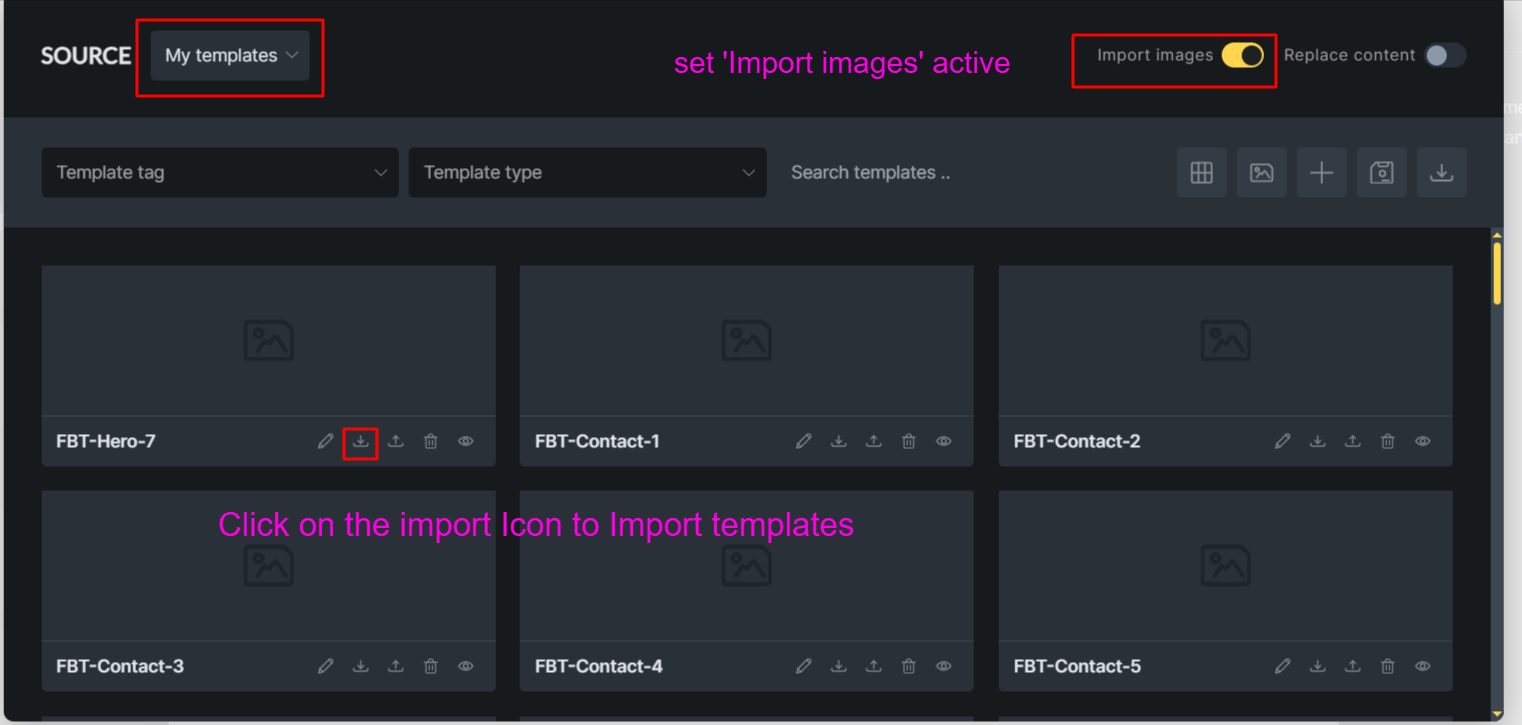Open the My templates source dropdown
The width and height of the screenshot is (1522, 725).
tap(230, 56)
